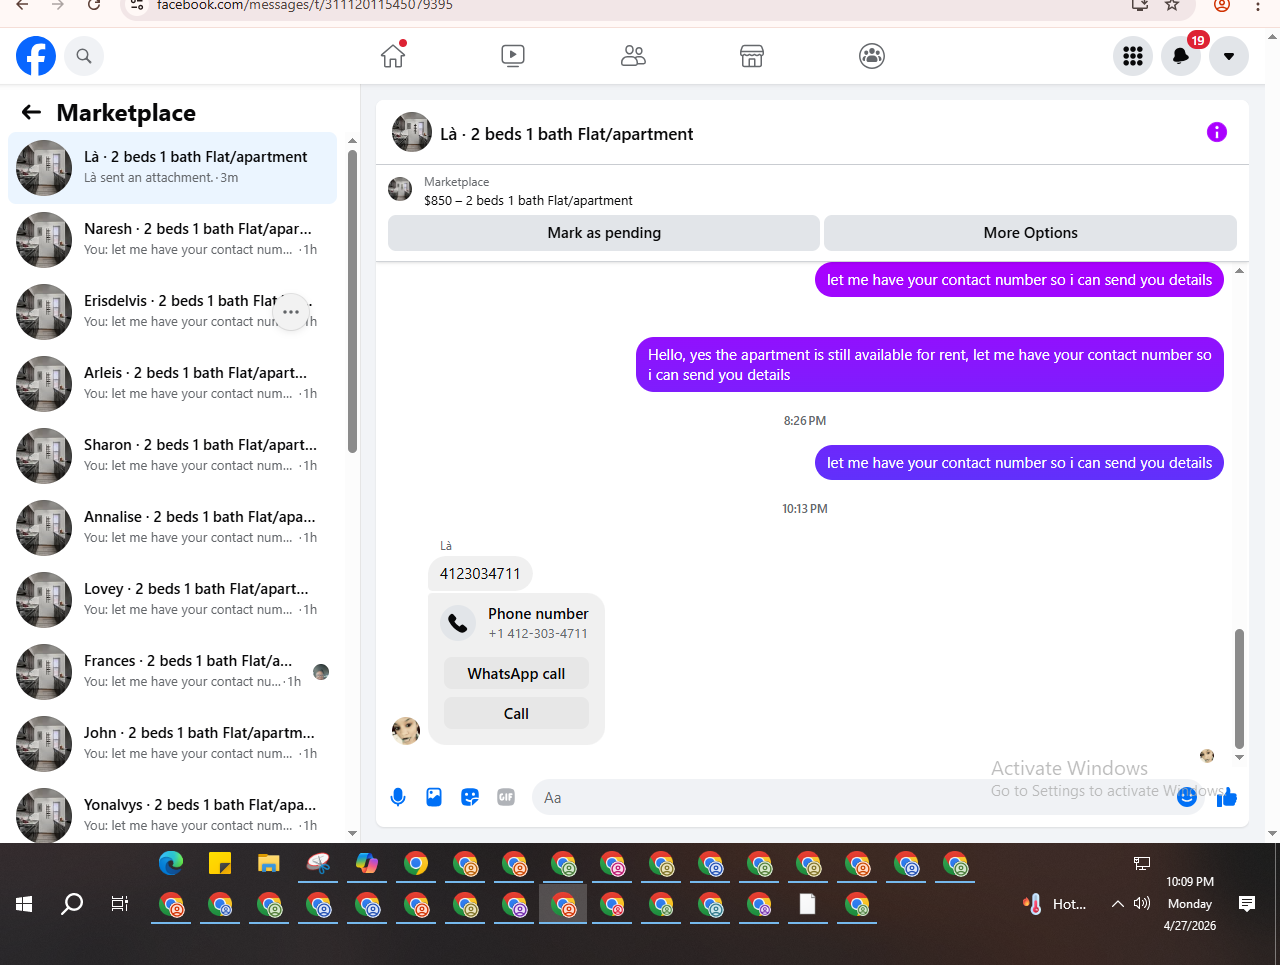This screenshot has width=1280, height=965.
Task: Open the Friends tab icon
Action: [x=633, y=56]
